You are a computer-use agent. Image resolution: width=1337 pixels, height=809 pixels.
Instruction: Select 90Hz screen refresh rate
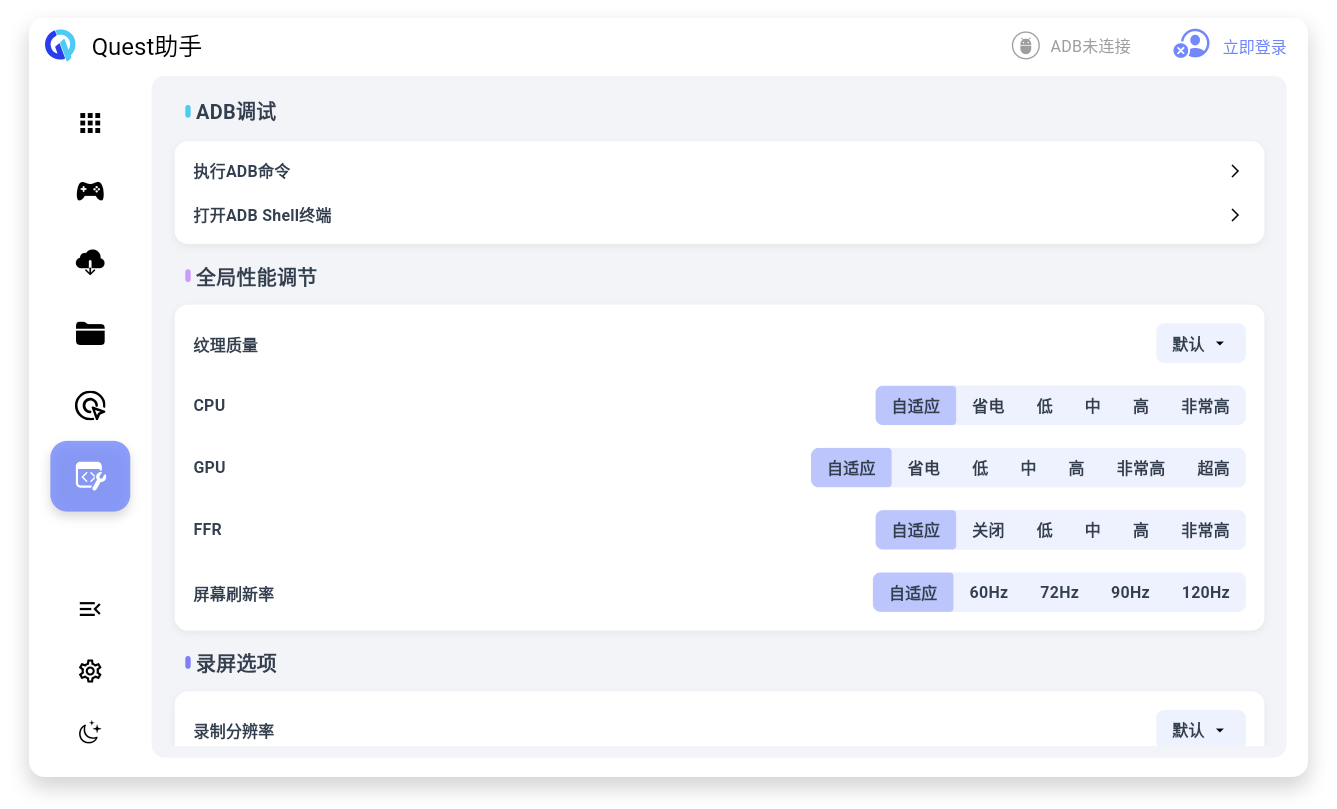point(1130,592)
